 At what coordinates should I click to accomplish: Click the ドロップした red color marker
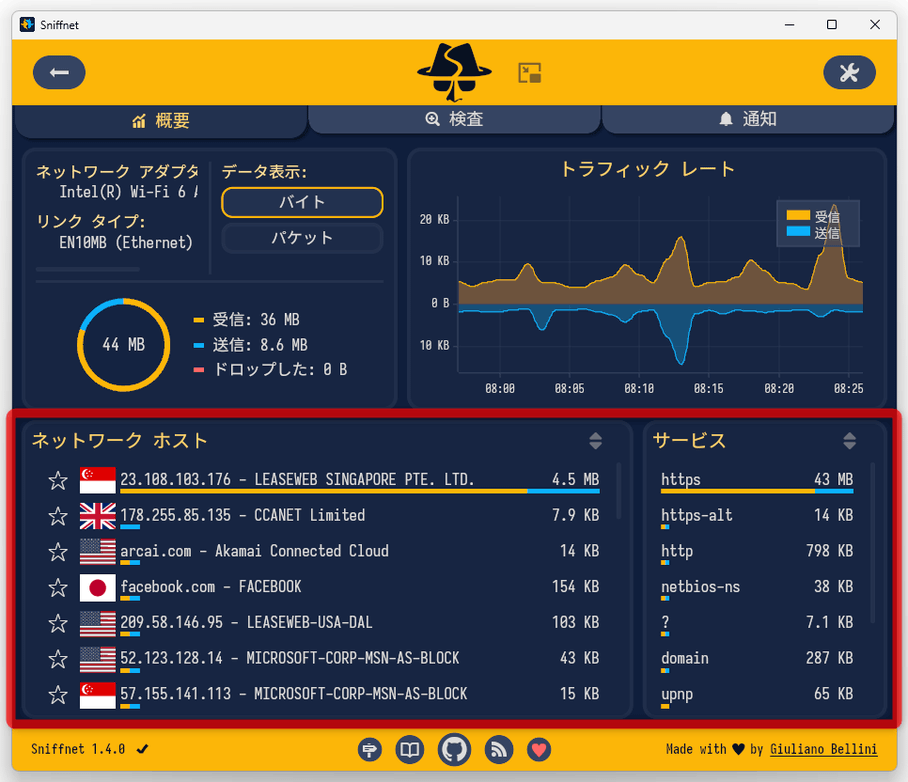pos(199,370)
